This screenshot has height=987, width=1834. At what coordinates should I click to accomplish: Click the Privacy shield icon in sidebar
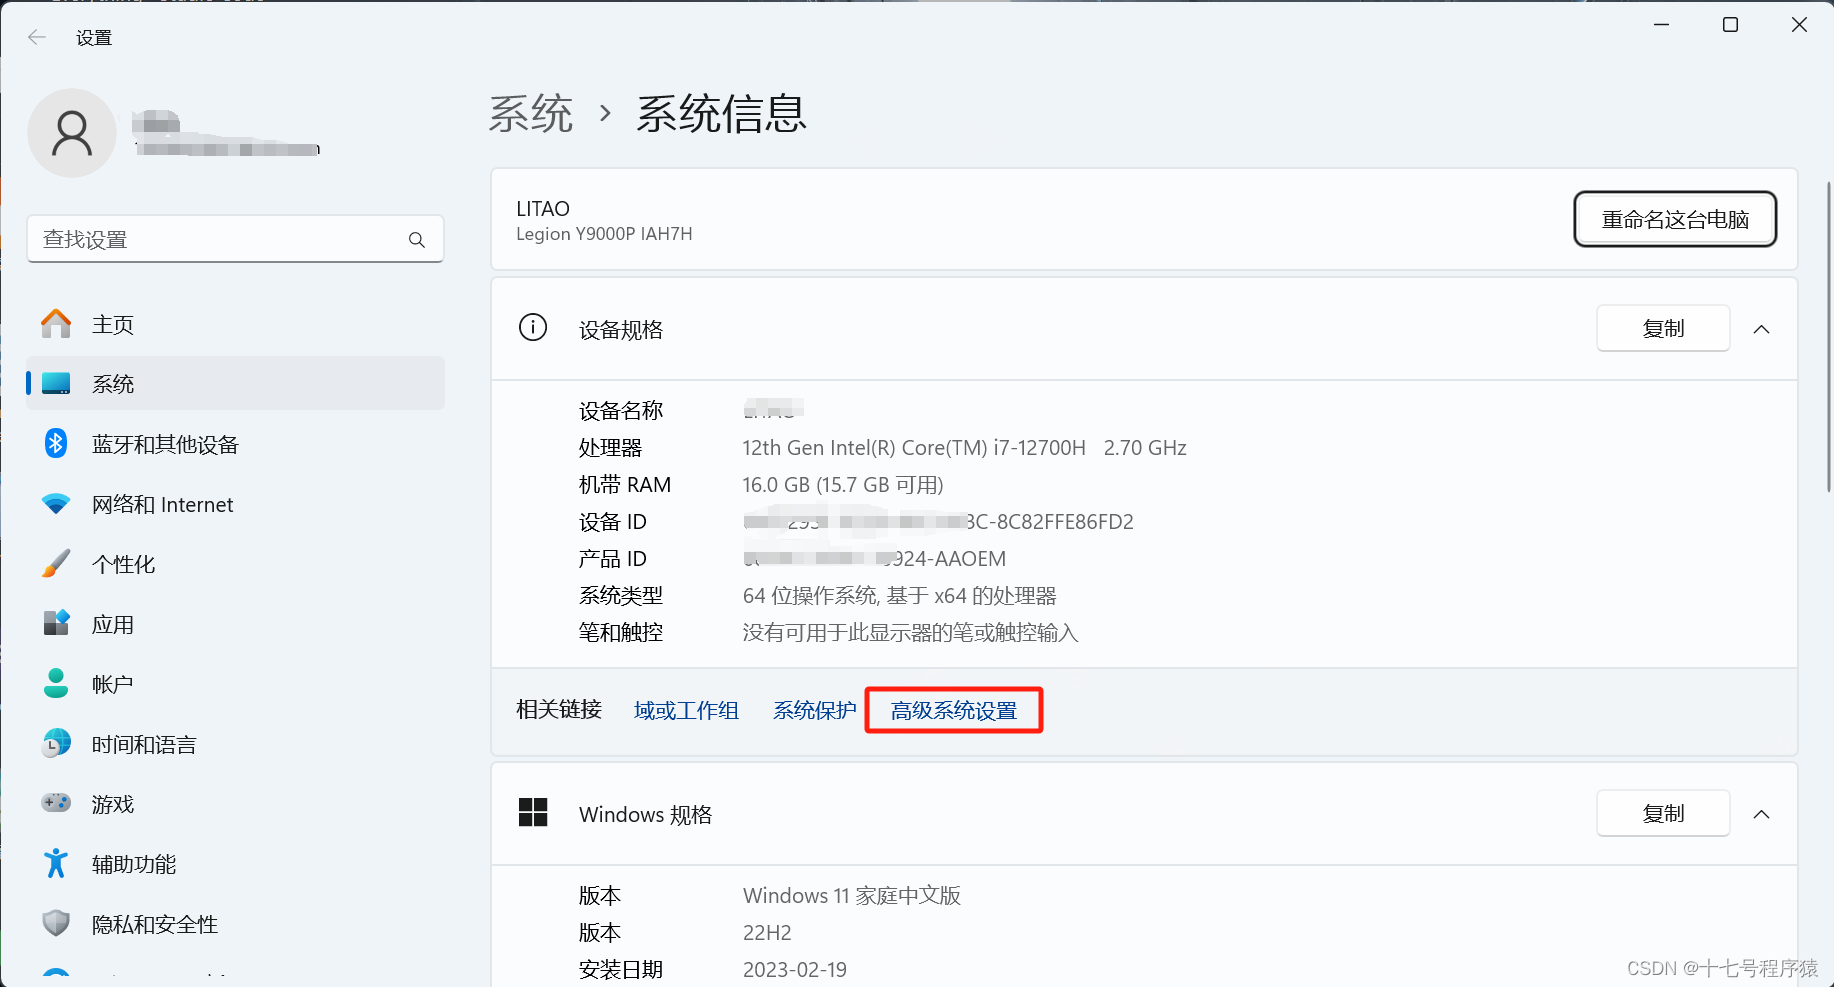click(56, 923)
